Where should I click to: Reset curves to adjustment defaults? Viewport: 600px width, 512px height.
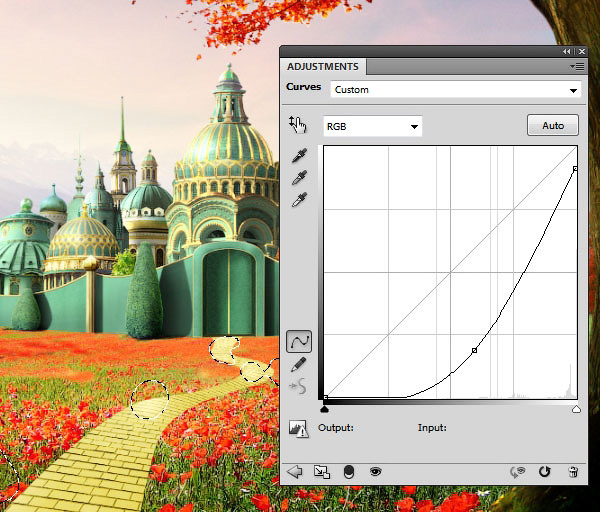pos(545,471)
